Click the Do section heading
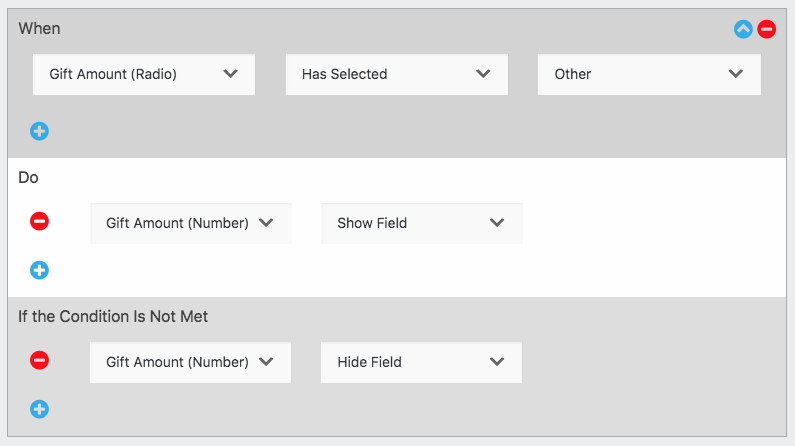 (x=28, y=177)
